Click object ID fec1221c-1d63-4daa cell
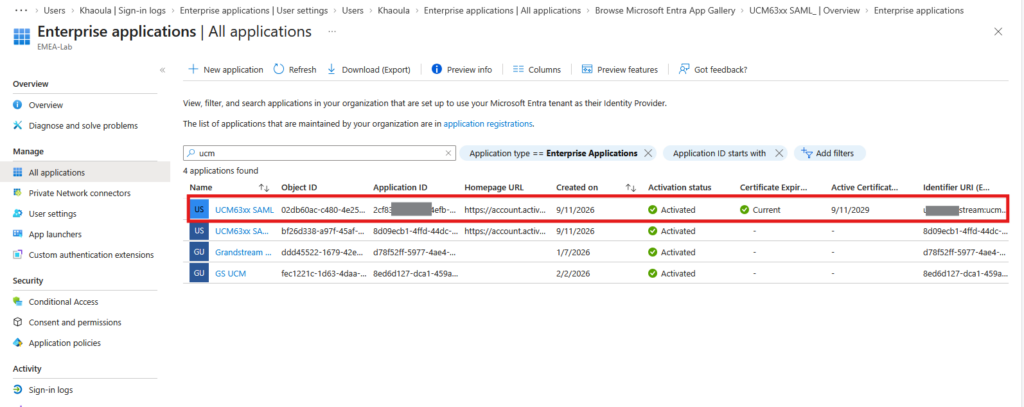This screenshot has height=407, width=1024. (x=323, y=273)
